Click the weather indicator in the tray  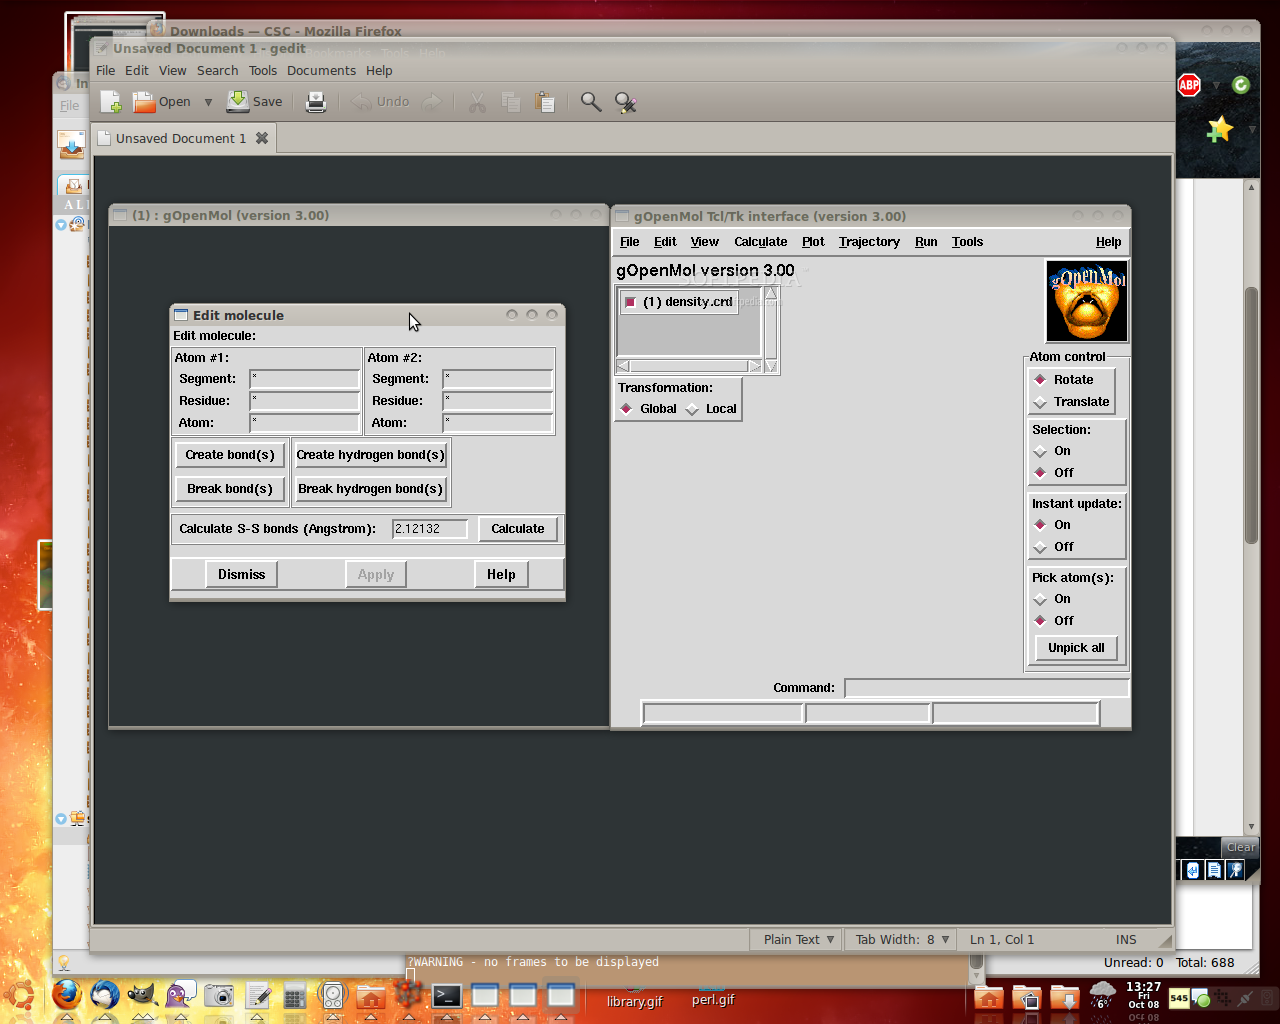tap(1102, 995)
